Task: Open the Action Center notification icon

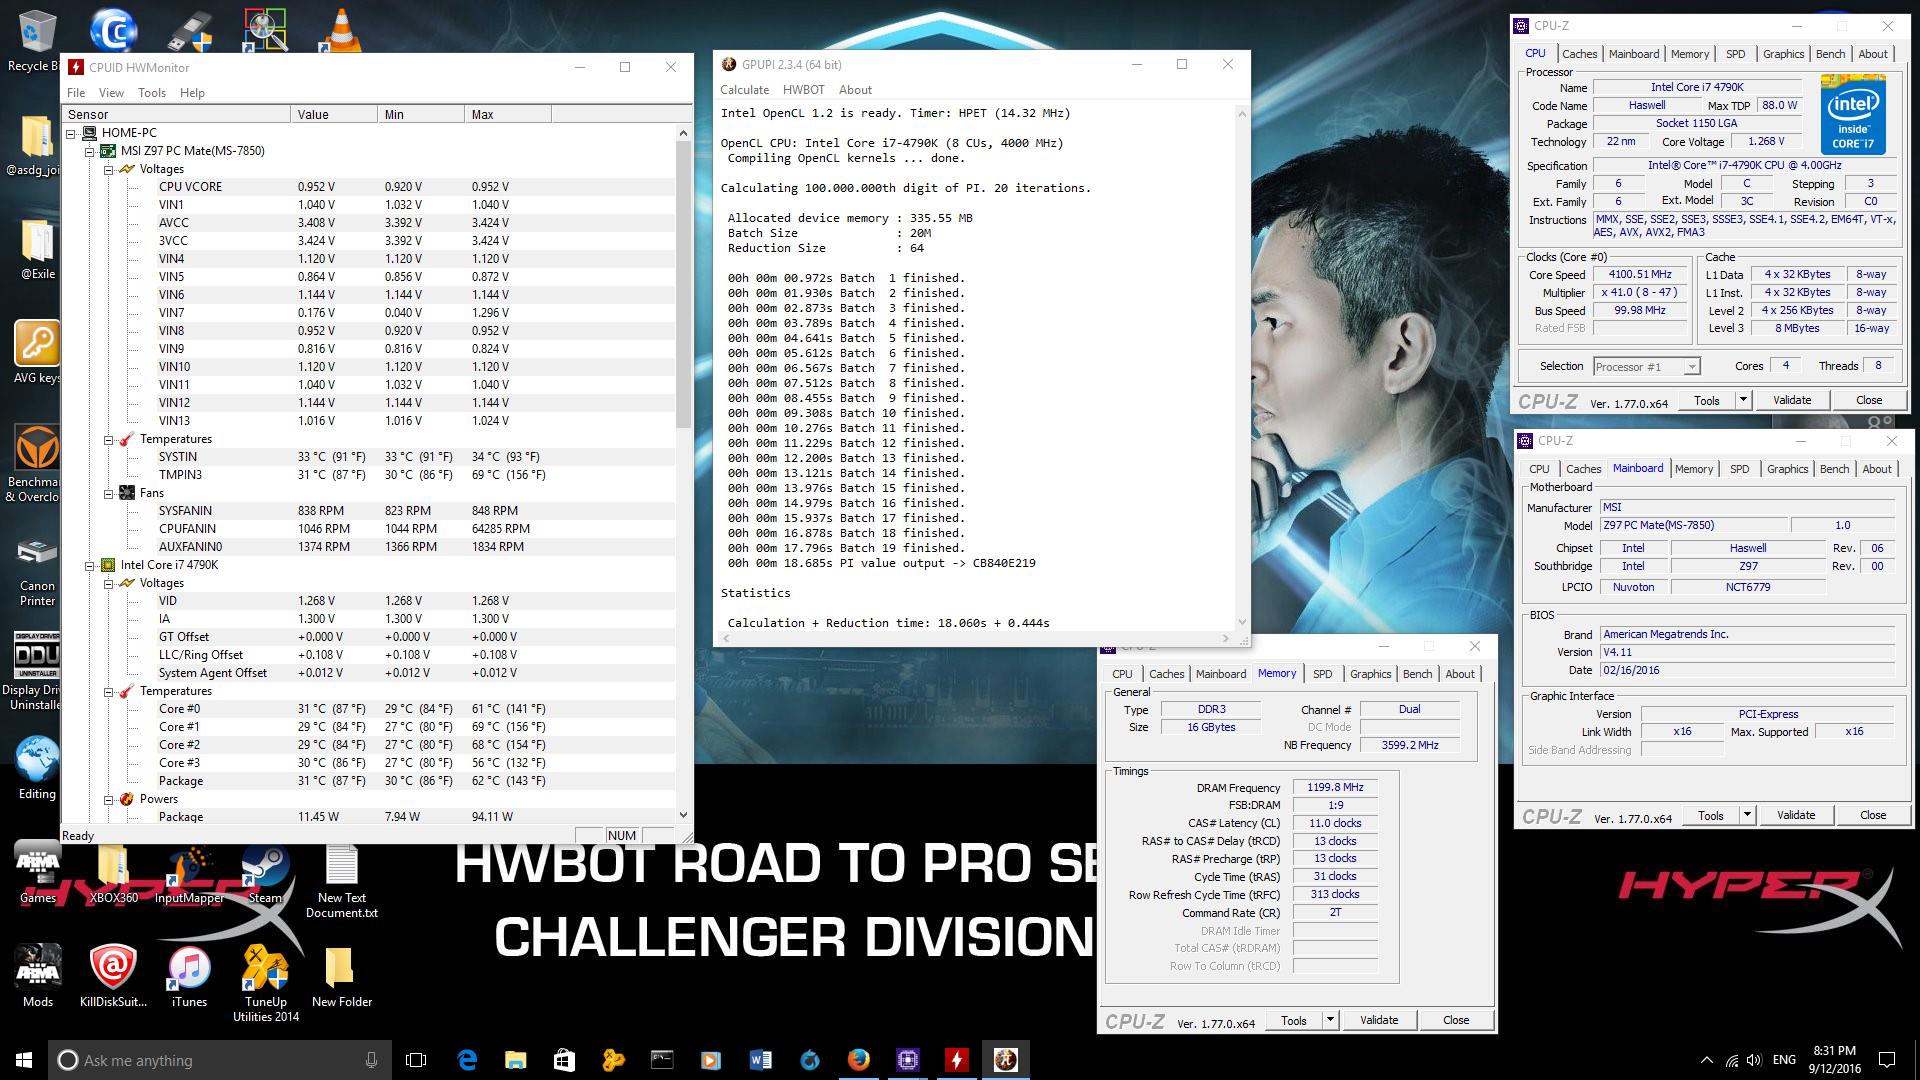Action: coord(1887,1060)
